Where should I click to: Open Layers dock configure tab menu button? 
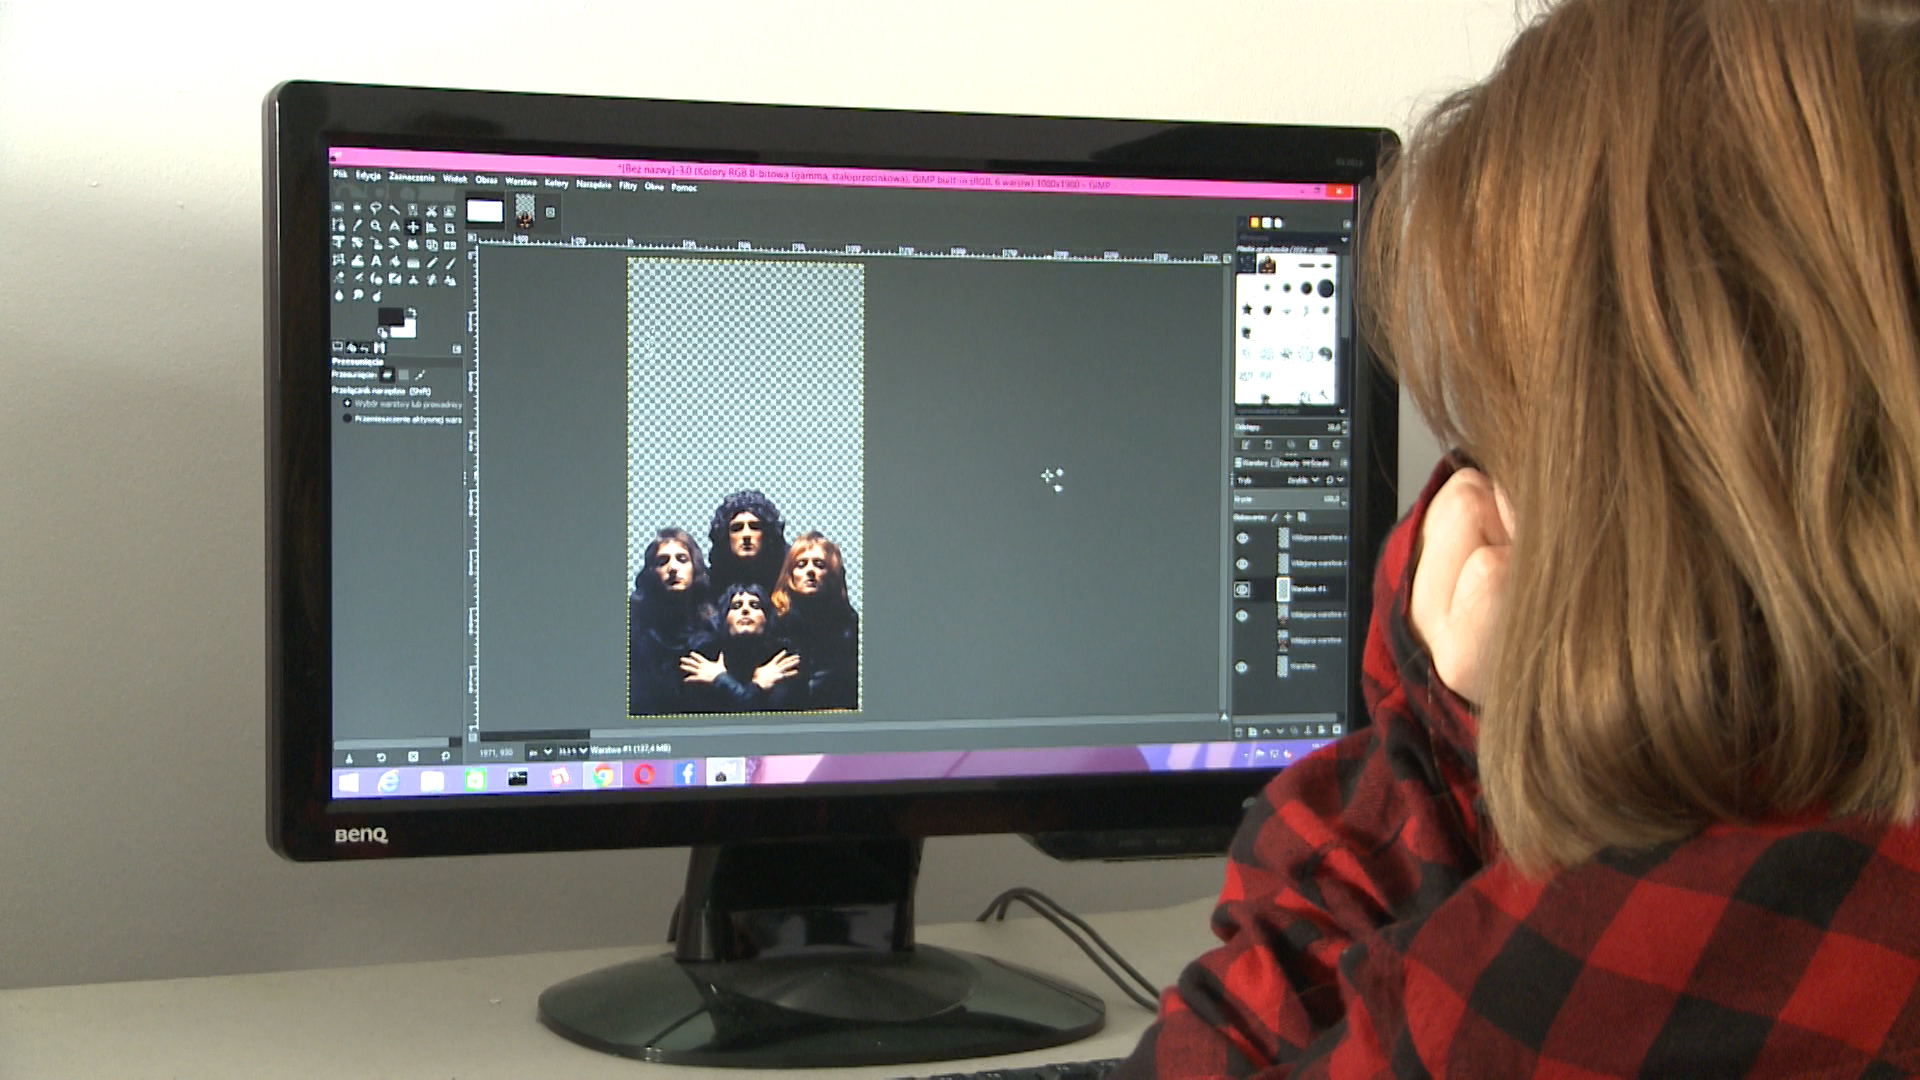1344,463
